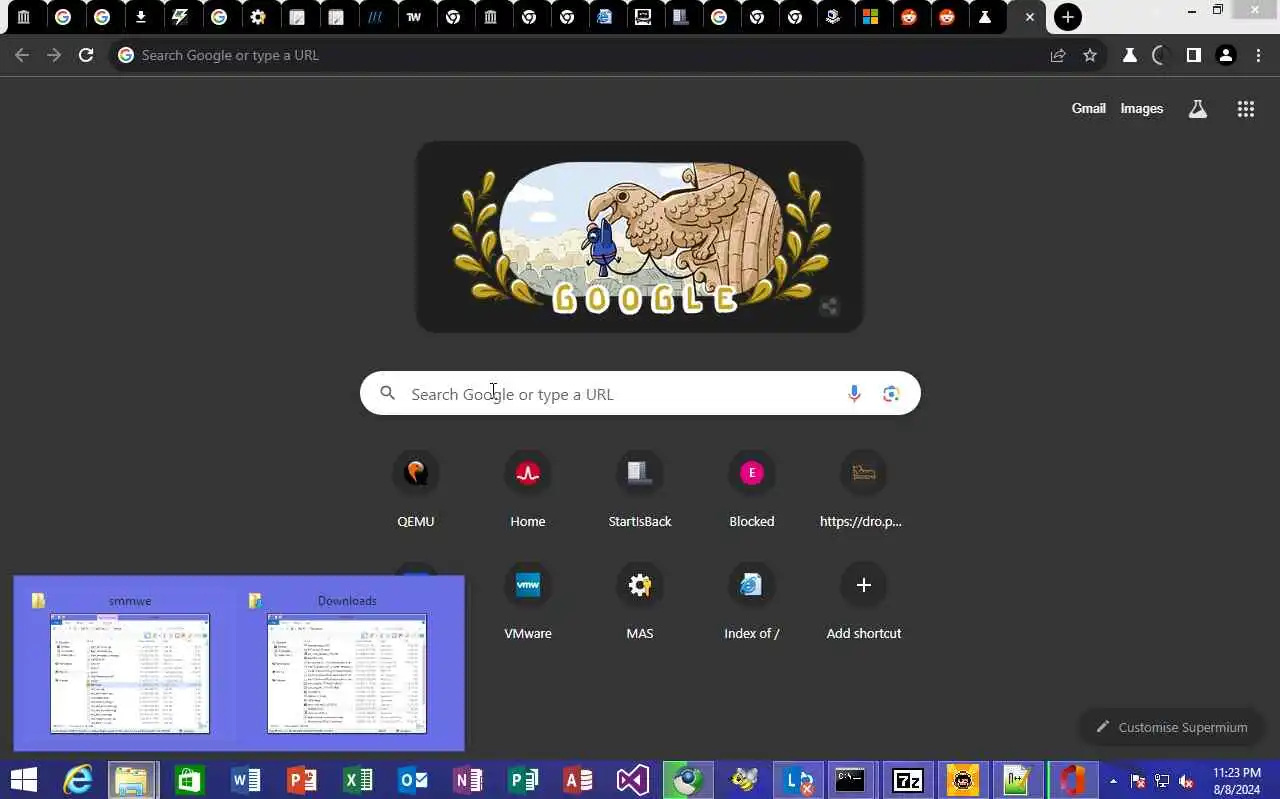The image size is (1280, 799).
Task: Share the Google doodle
Action: [829, 307]
